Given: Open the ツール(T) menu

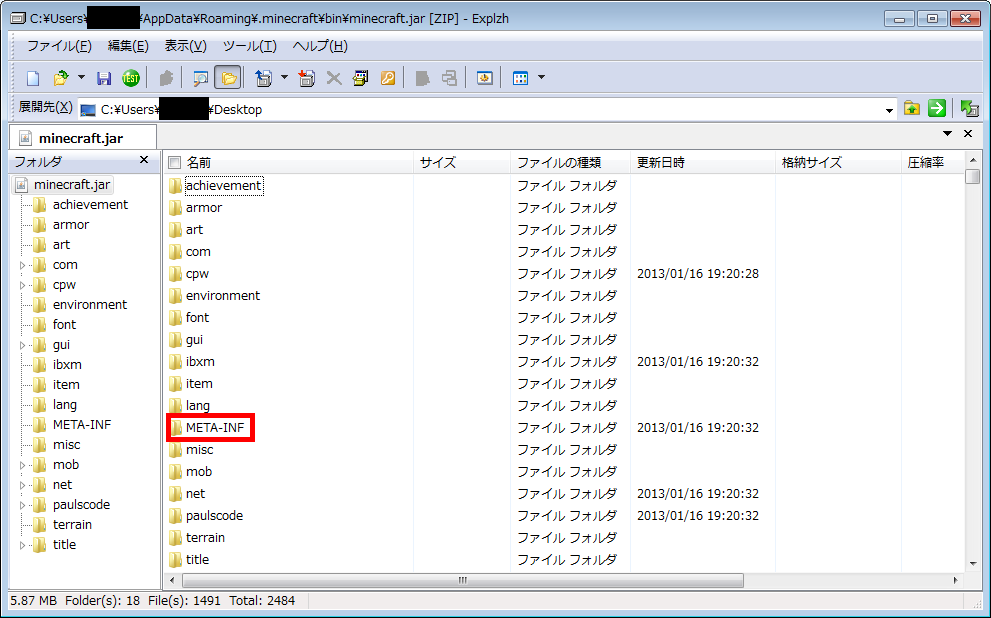Looking at the screenshot, I should pos(249,46).
